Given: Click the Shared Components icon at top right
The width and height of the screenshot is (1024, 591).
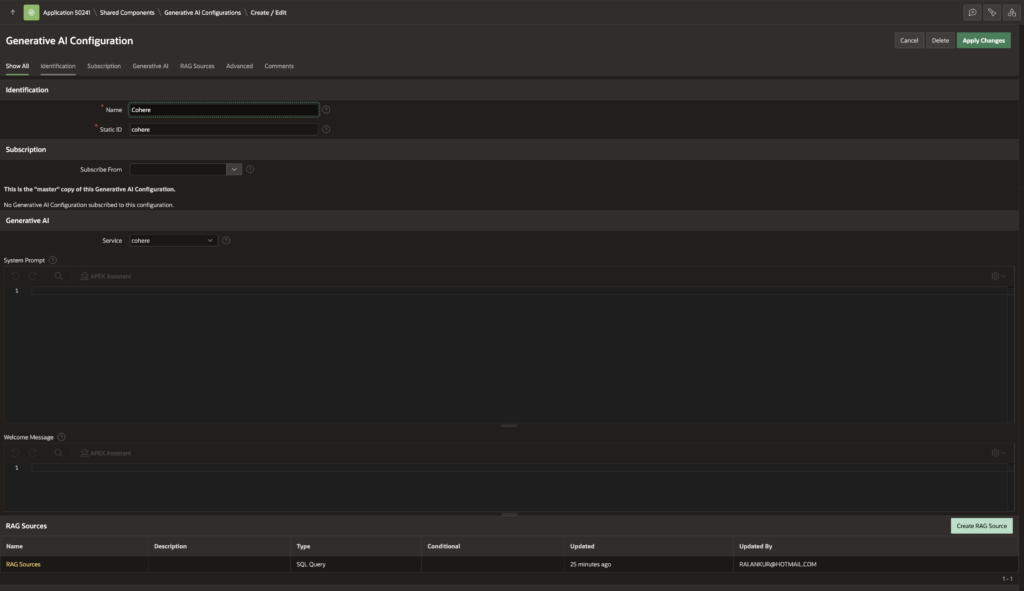Looking at the screenshot, I should pyautogui.click(x=1010, y=12).
